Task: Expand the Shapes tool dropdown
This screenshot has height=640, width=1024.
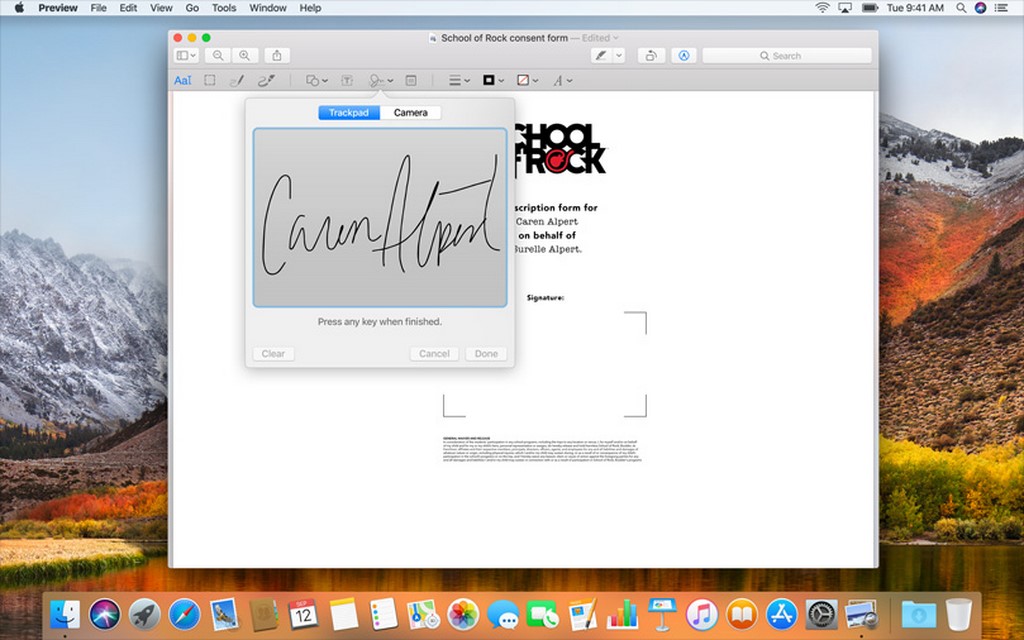Action: 317,80
